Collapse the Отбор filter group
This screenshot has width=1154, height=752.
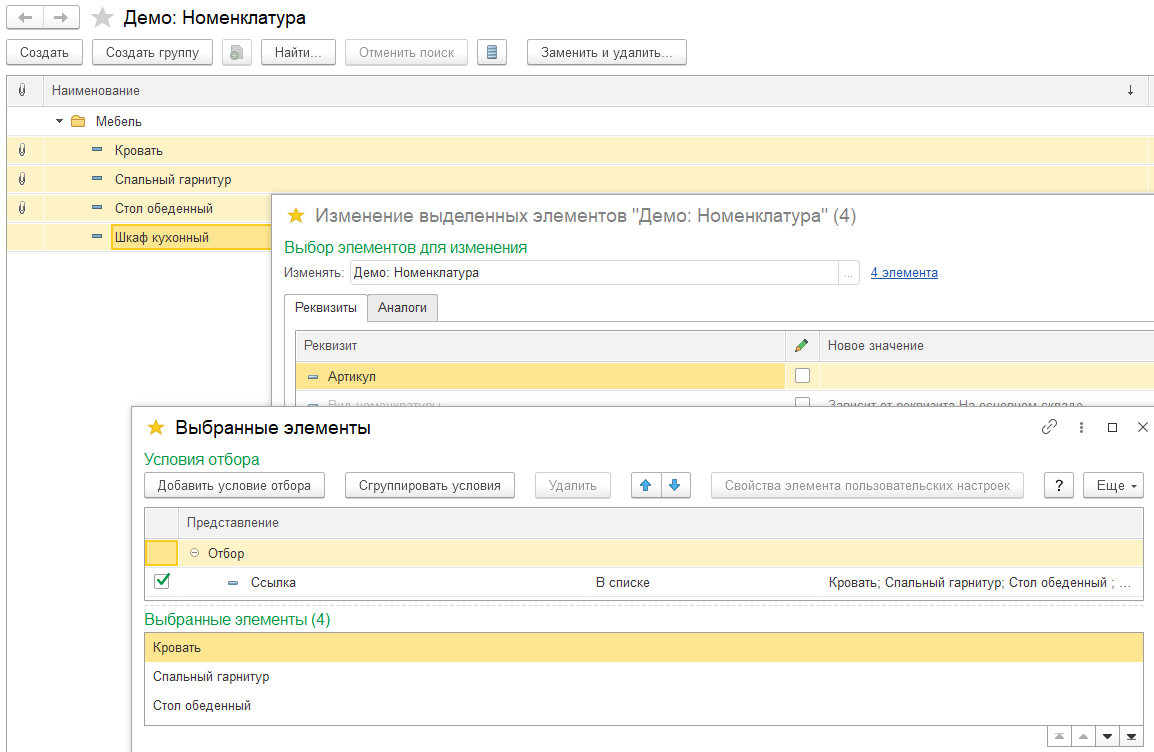coord(194,553)
